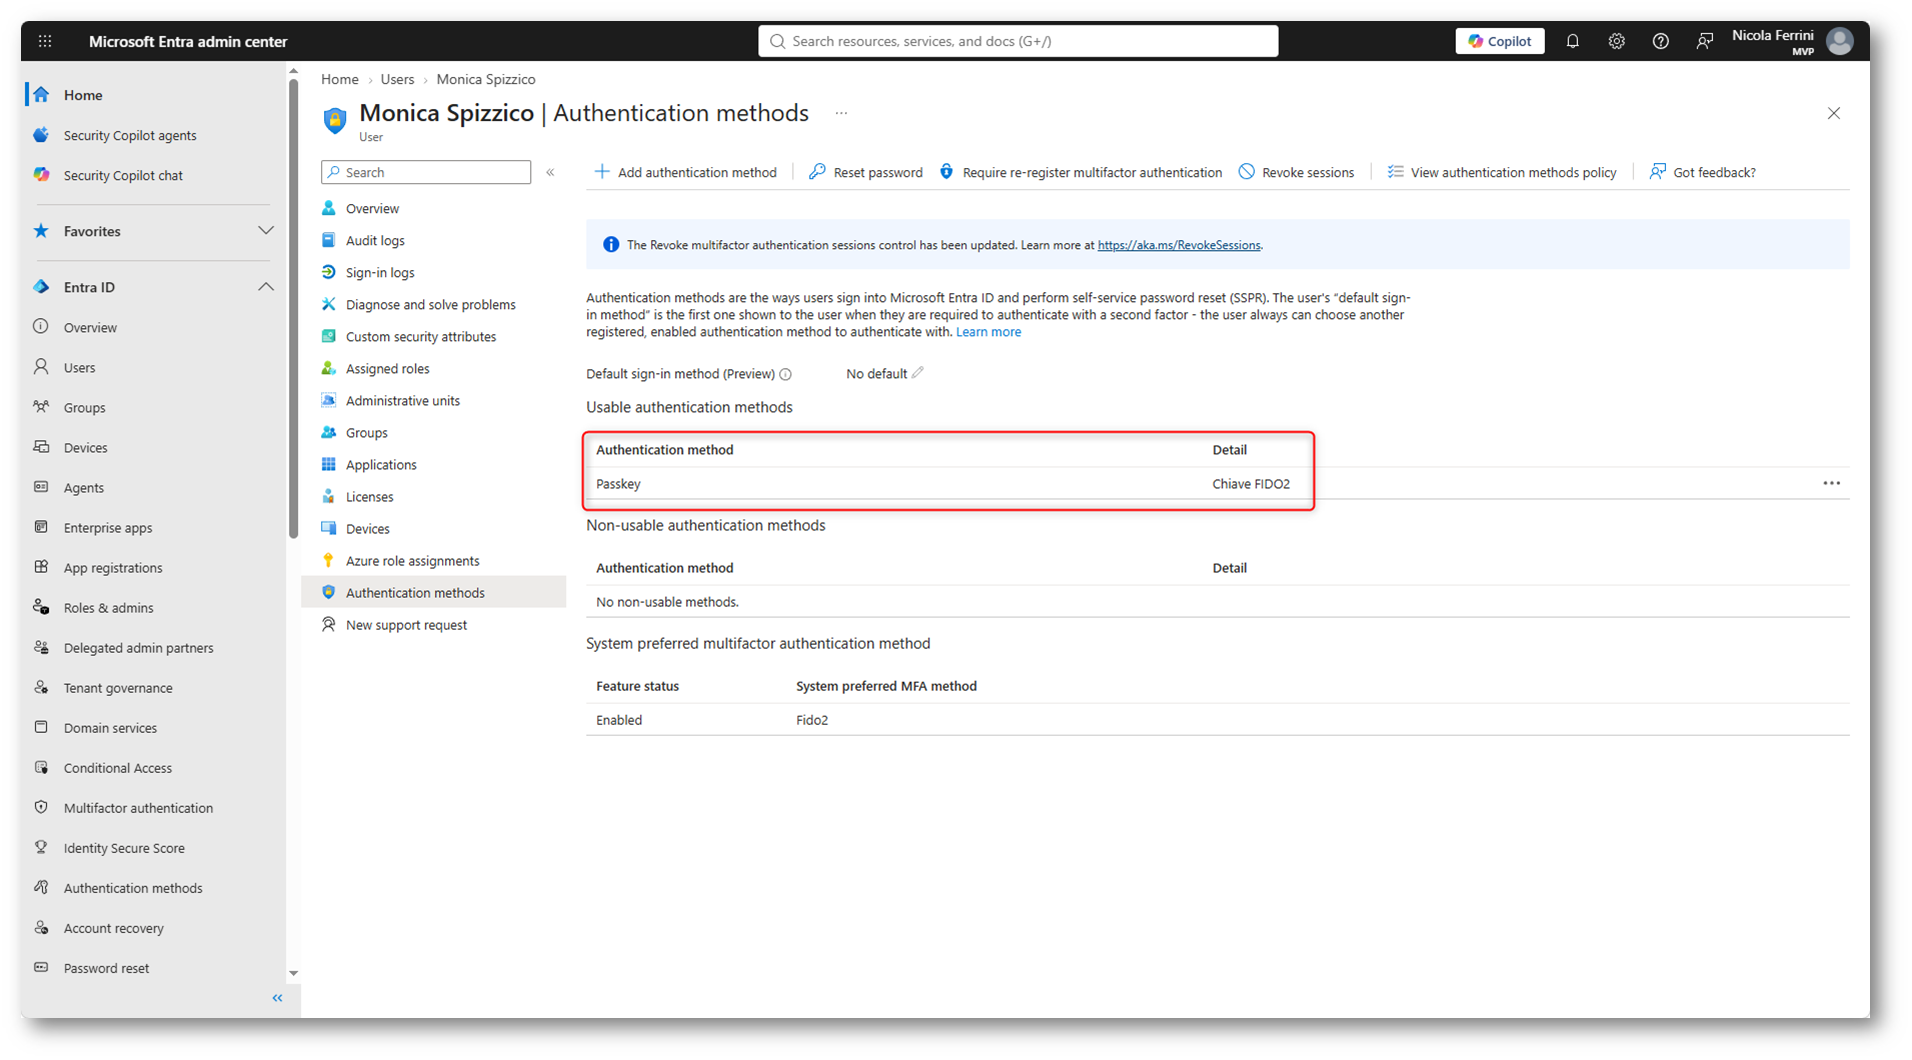Click the Monica Spizzico breadcrumb
Image resolution: width=1912 pixels, height=1060 pixels.
(486, 79)
